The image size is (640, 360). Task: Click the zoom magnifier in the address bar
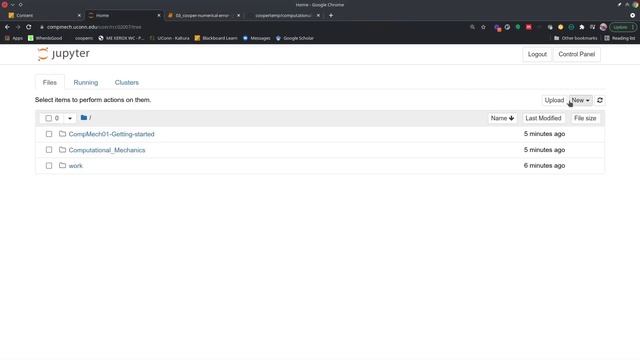pos(472,27)
